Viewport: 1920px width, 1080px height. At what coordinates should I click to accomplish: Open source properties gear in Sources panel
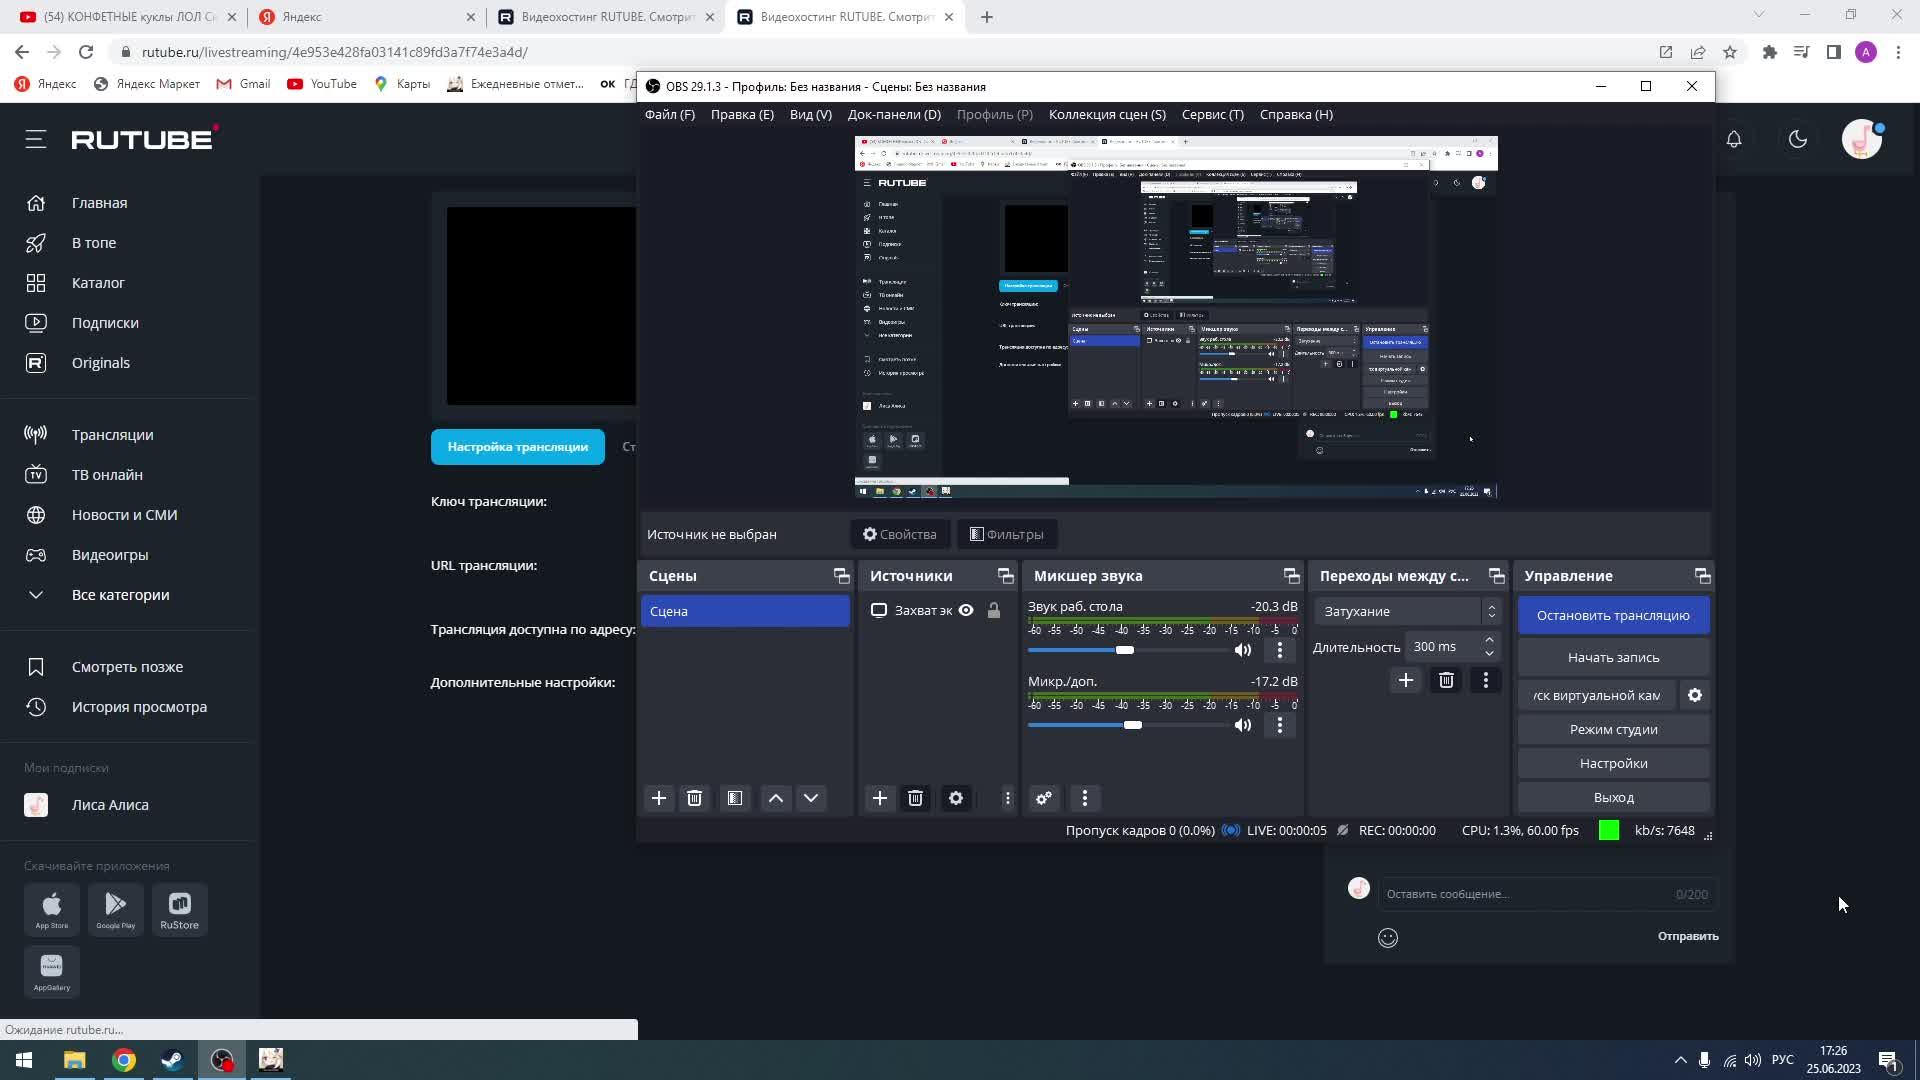(x=956, y=798)
